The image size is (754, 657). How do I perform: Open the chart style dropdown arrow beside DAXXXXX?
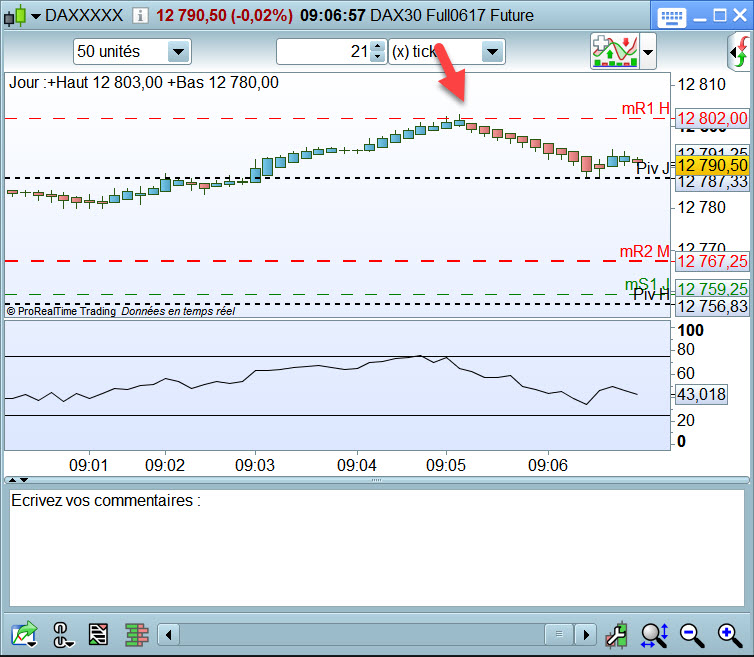36,16
